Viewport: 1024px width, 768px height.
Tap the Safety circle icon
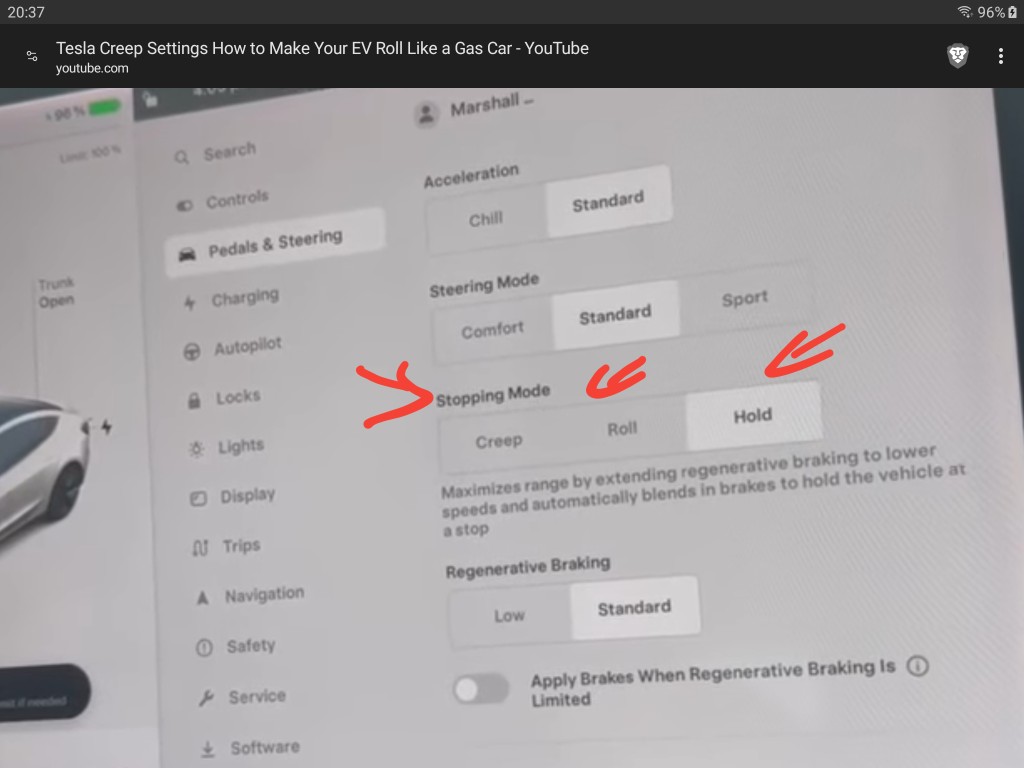click(204, 647)
